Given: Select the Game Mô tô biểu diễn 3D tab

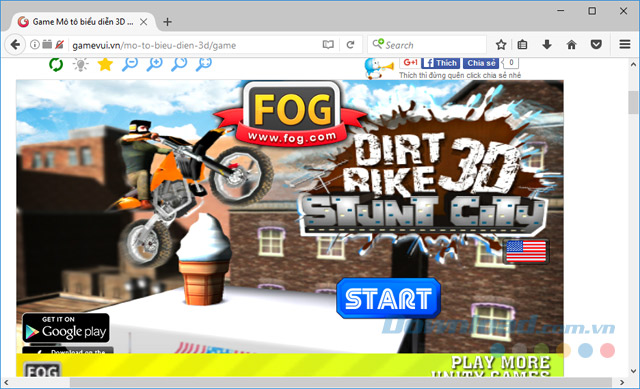Looking at the screenshot, I should 83,22.
